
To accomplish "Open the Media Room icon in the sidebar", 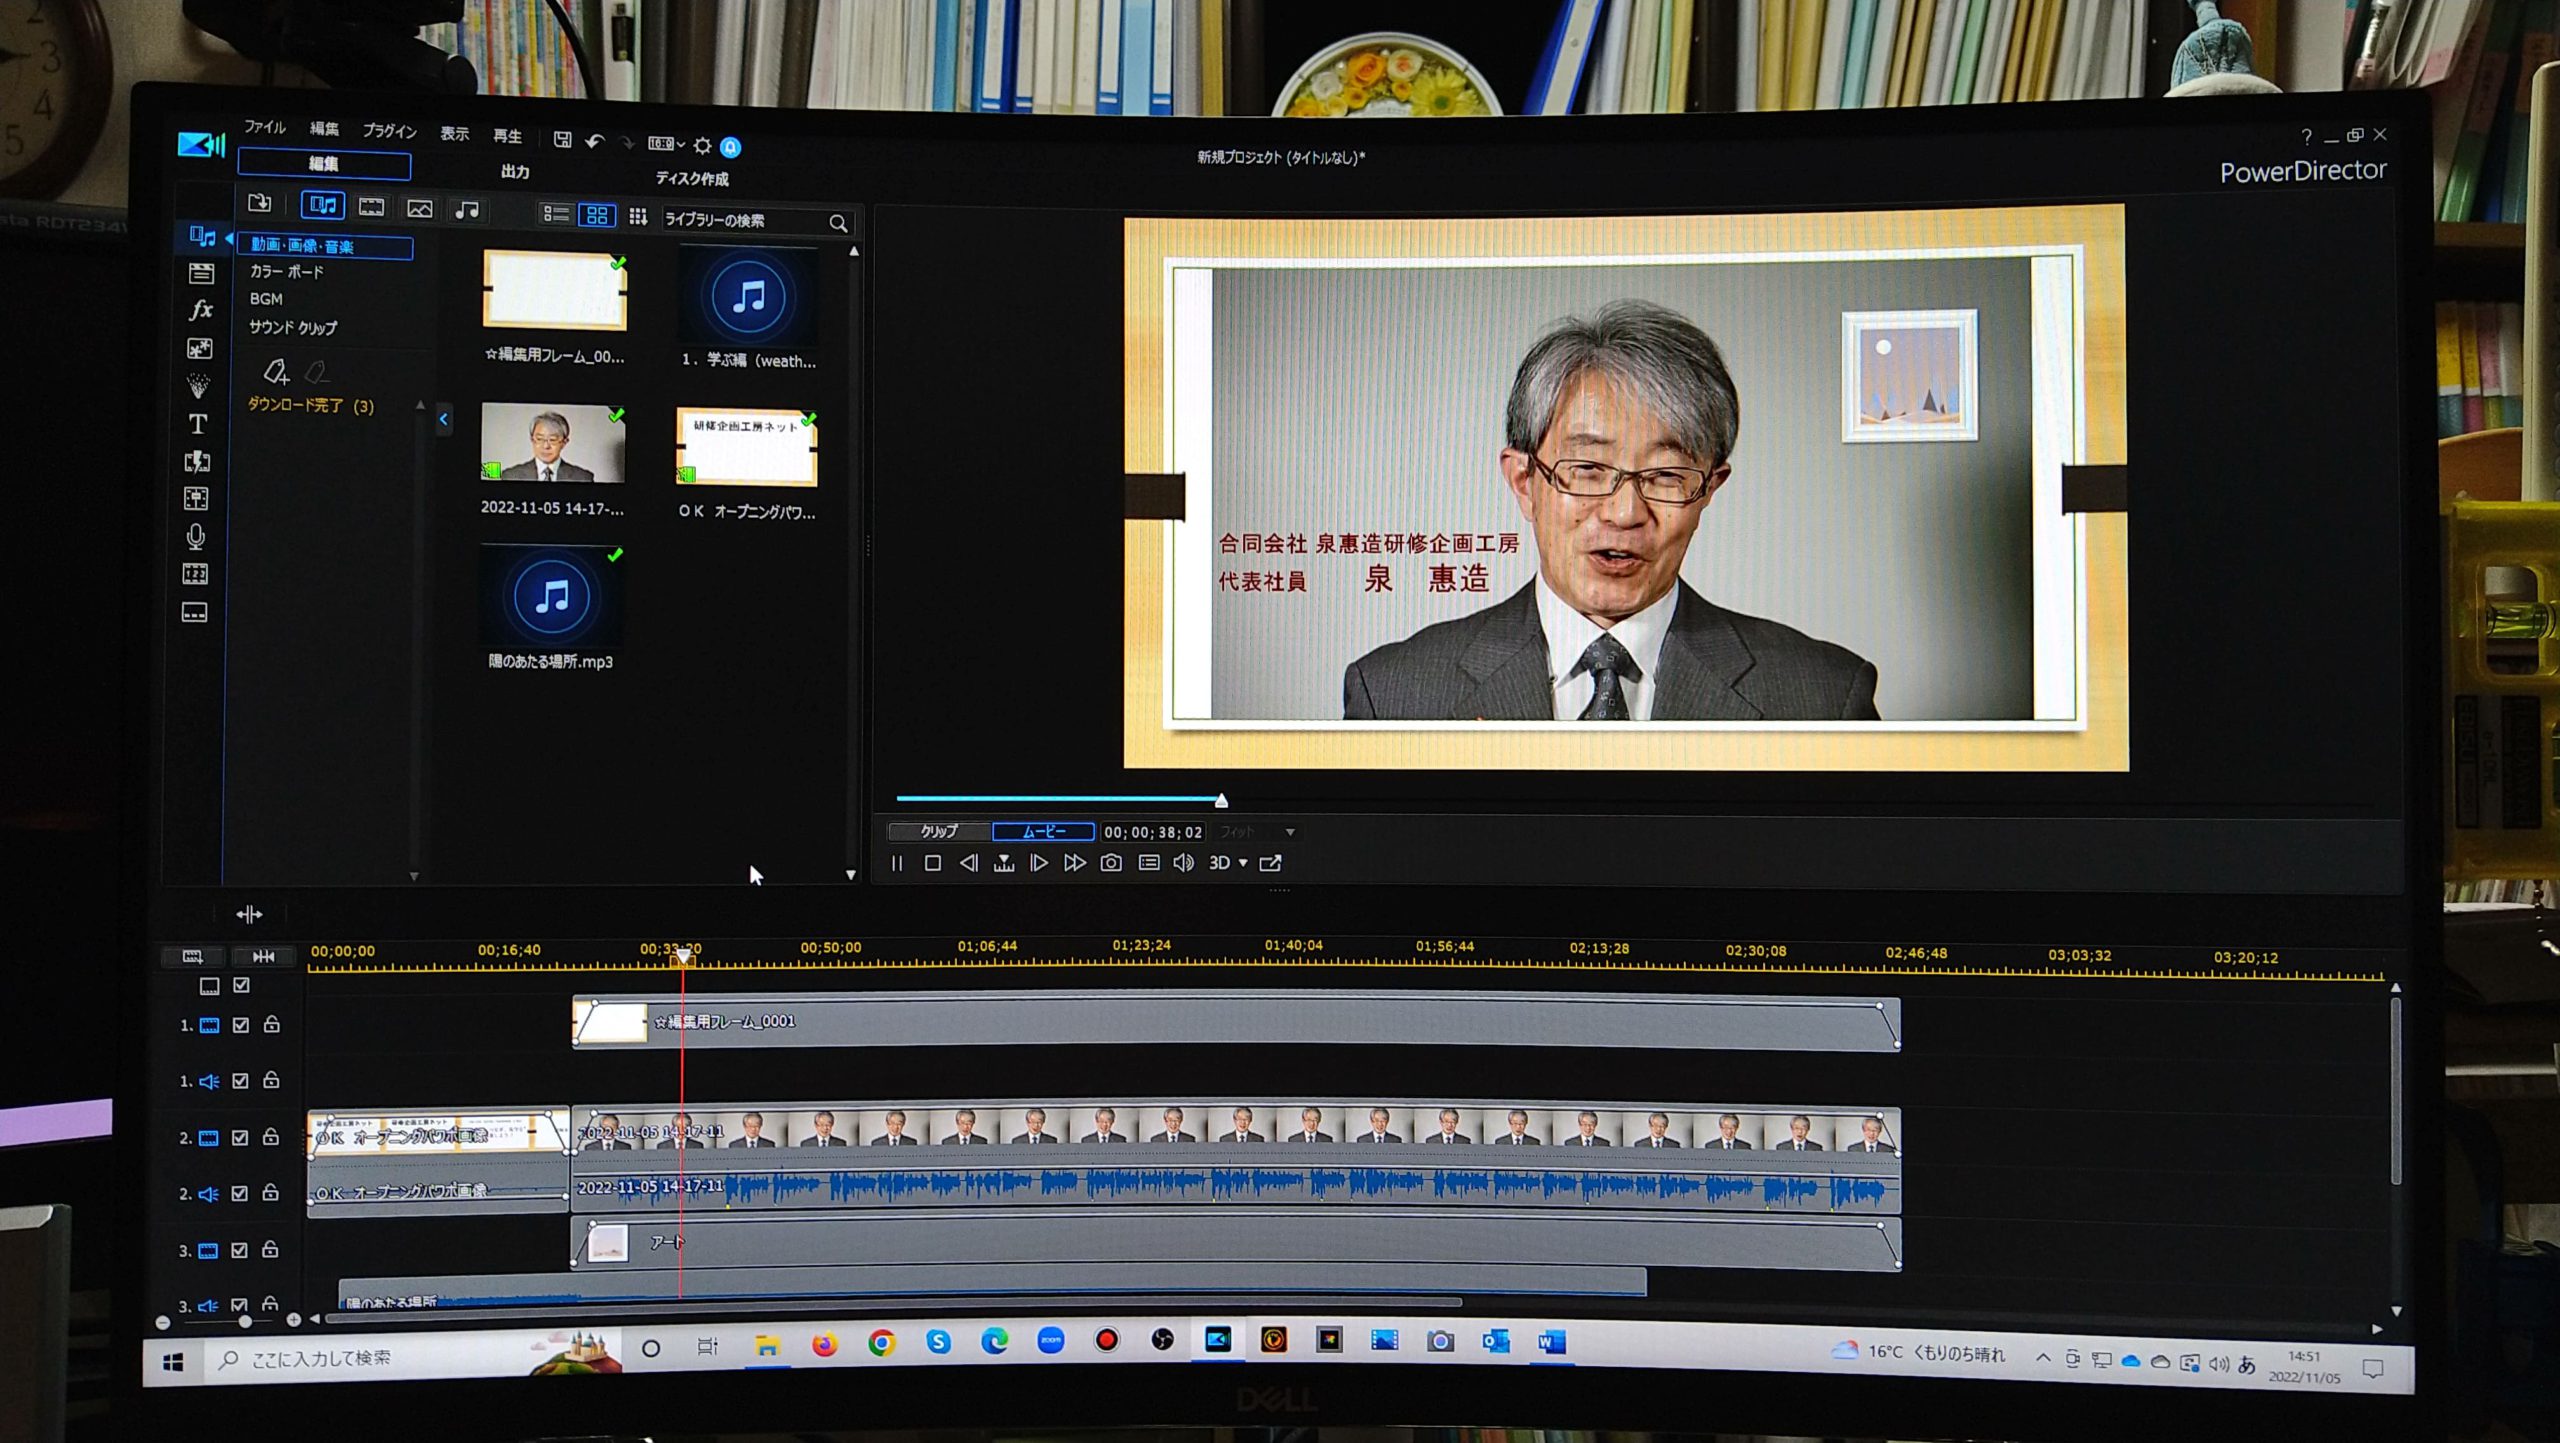I will 202,236.
